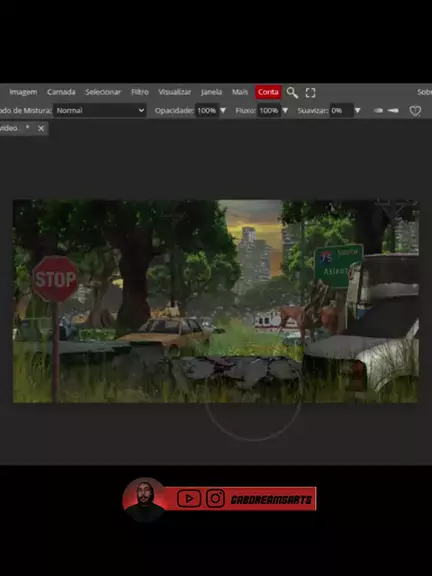Image resolution: width=432 pixels, height=576 pixels.
Task: Click the green highway sign on canvas
Action: [x=338, y=265]
